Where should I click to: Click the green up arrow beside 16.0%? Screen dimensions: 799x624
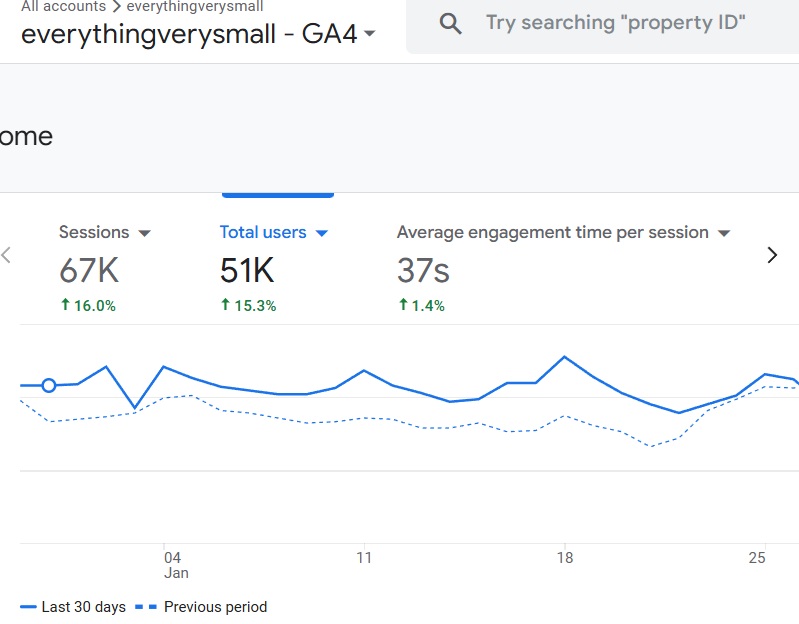click(66, 305)
